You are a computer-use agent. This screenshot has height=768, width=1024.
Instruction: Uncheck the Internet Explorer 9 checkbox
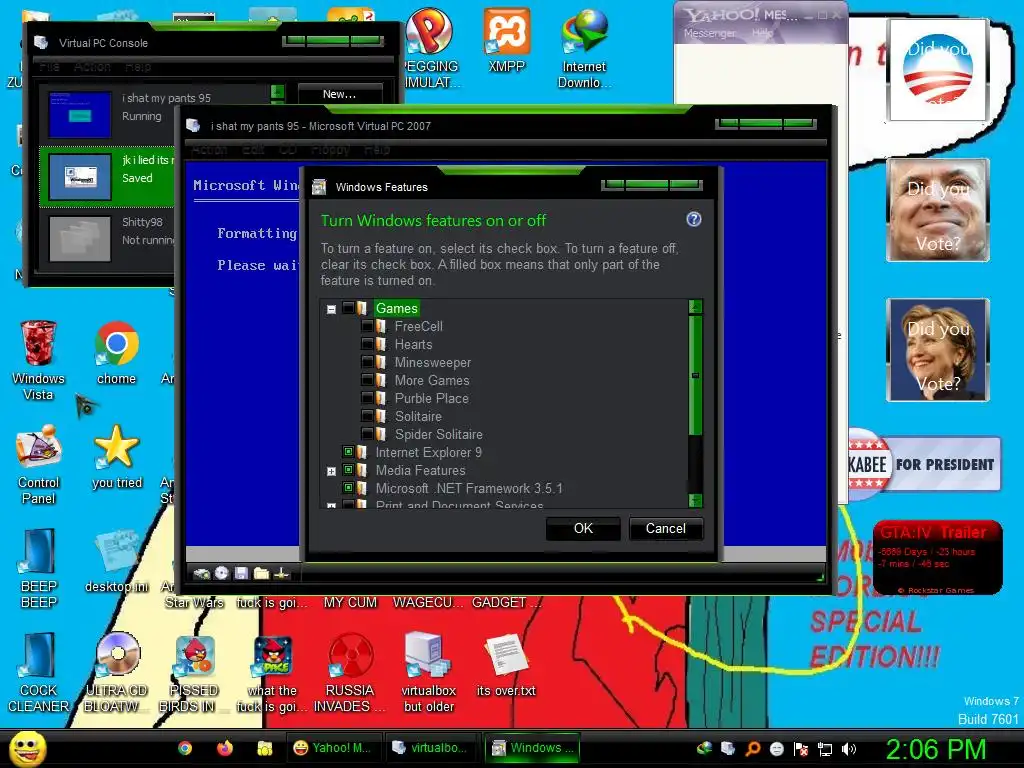pyautogui.click(x=349, y=451)
